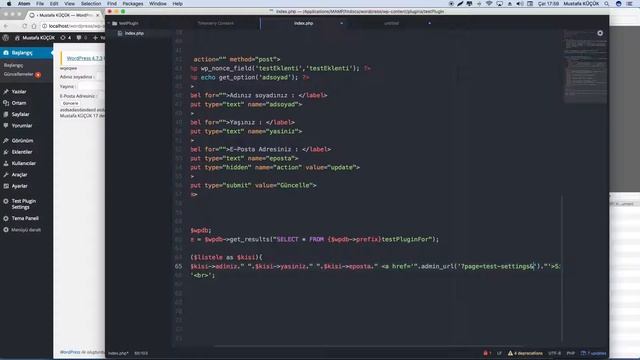The width and height of the screenshot is (640, 360).
Task: Open the Help menu
Action: tap(178, 4)
